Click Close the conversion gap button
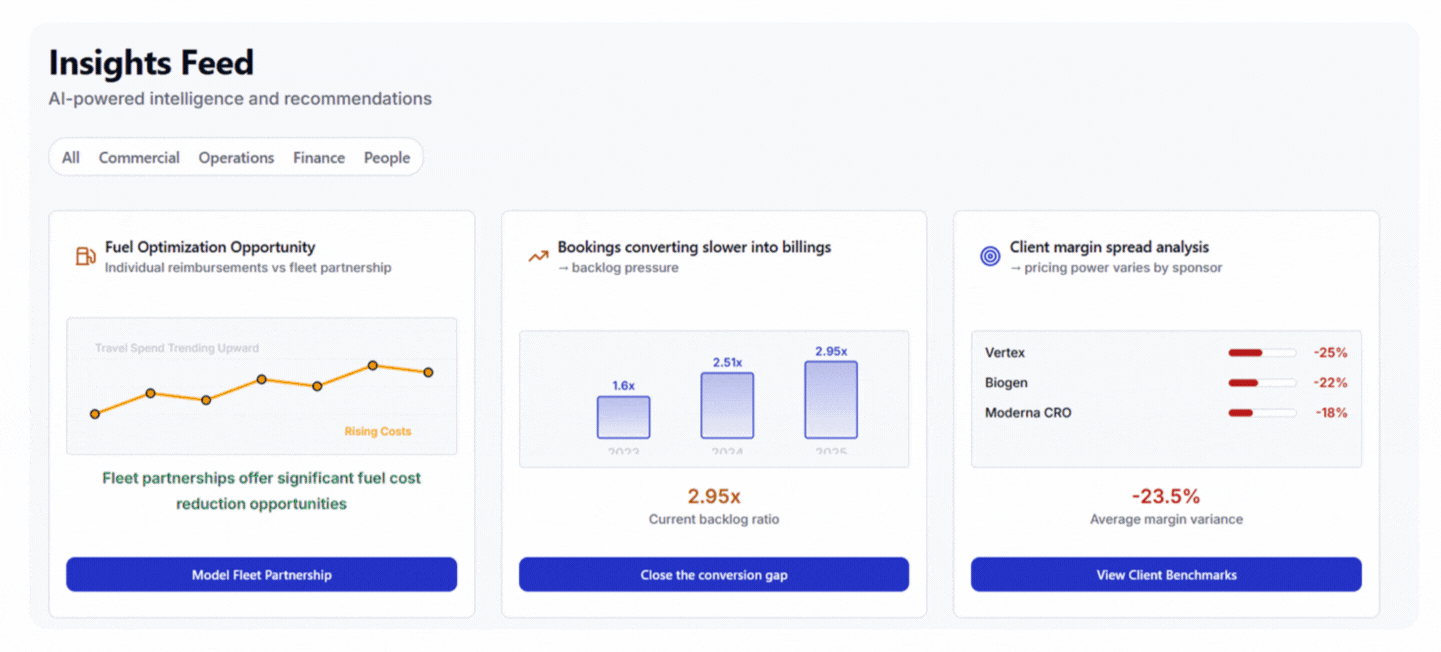The height and width of the screenshot is (652, 1441). tap(714, 575)
